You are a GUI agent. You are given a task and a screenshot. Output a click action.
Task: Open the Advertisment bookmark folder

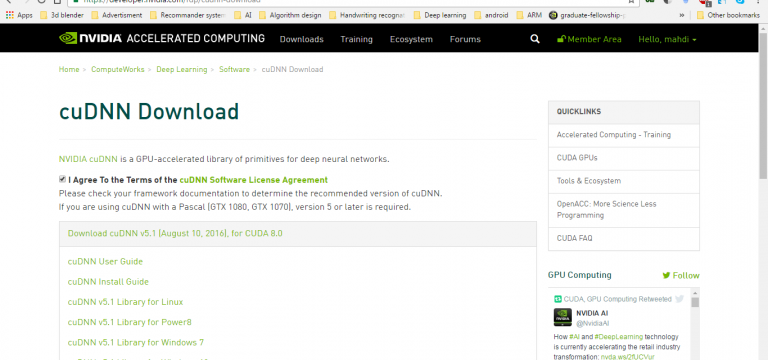(x=117, y=15)
